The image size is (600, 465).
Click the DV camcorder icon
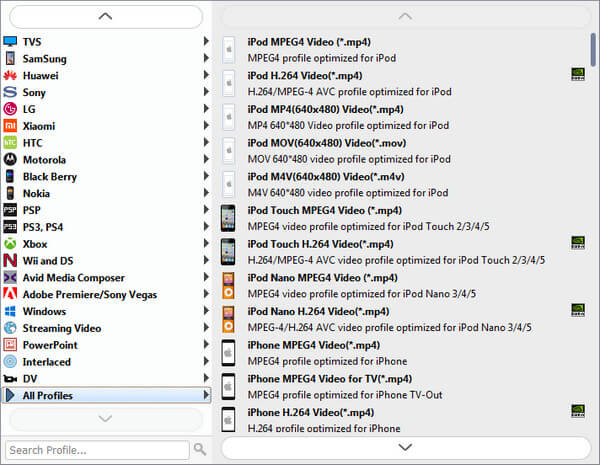click(10, 379)
